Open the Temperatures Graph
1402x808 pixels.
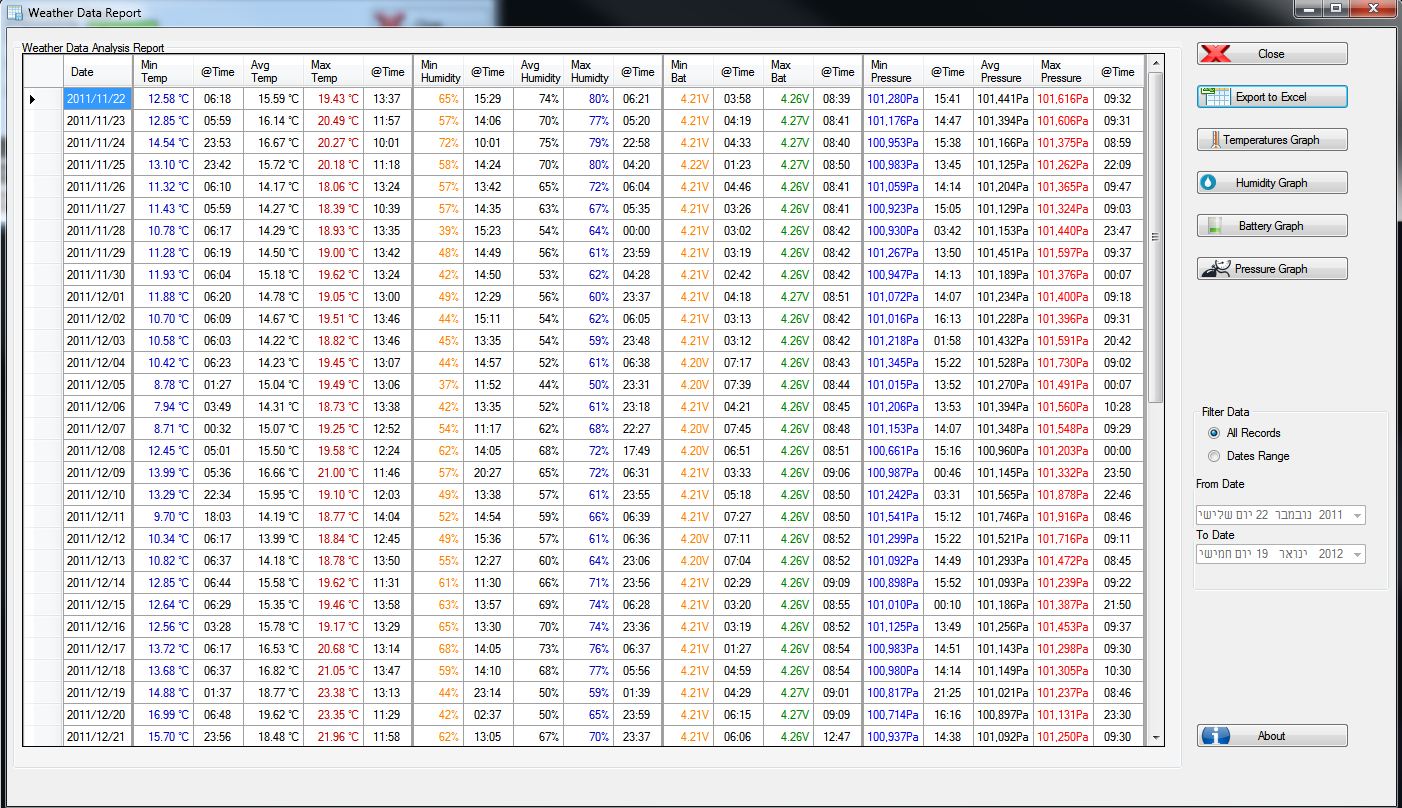coord(1271,139)
